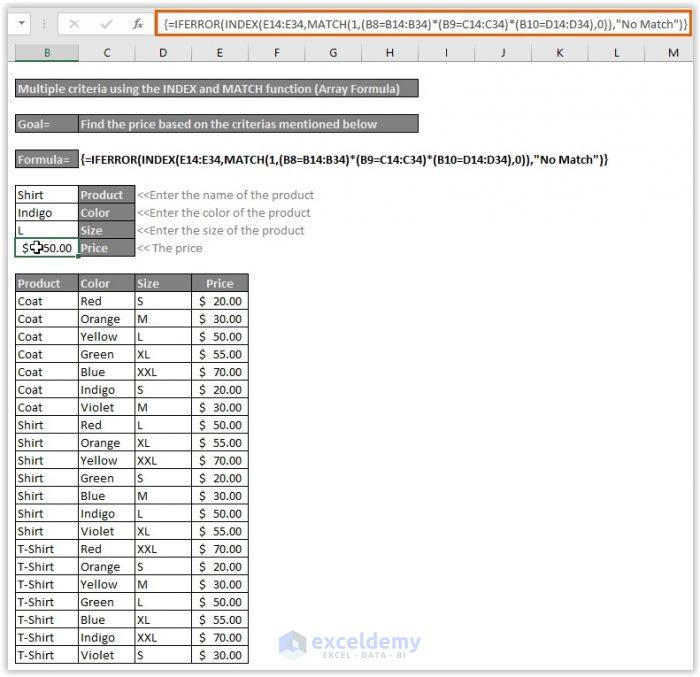Select the 'L' size cell of T-Shirt Green

(163, 602)
